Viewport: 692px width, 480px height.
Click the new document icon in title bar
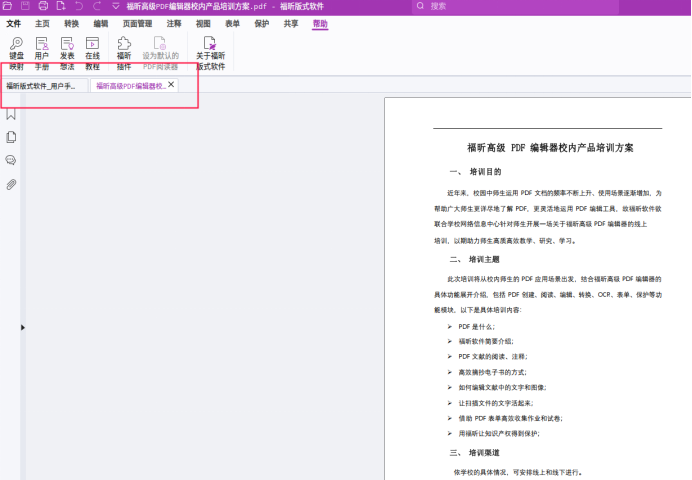[x=61, y=6]
